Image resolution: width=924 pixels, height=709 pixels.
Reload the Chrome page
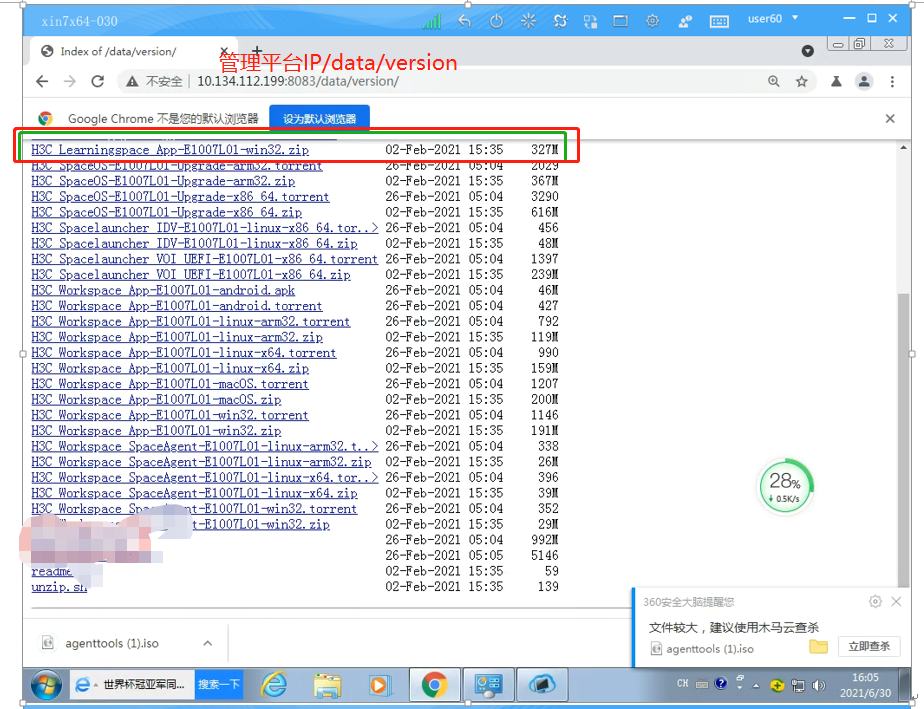click(x=98, y=81)
